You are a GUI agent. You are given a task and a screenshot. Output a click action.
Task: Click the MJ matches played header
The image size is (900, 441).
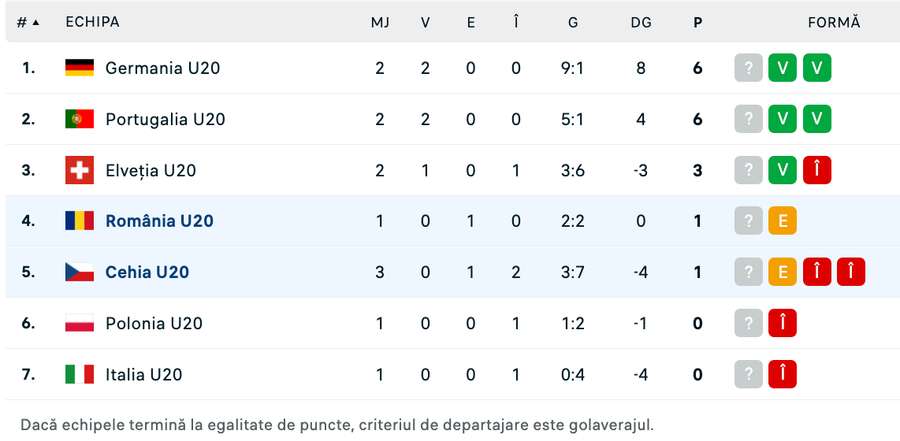[380, 22]
